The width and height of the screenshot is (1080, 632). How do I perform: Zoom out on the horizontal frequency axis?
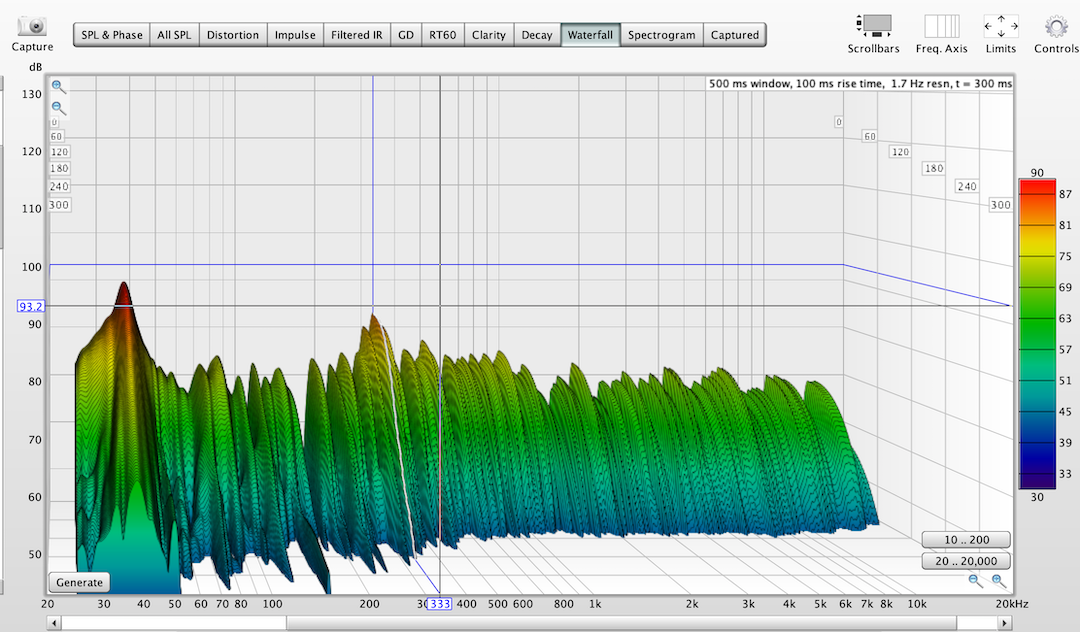click(x=976, y=580)
